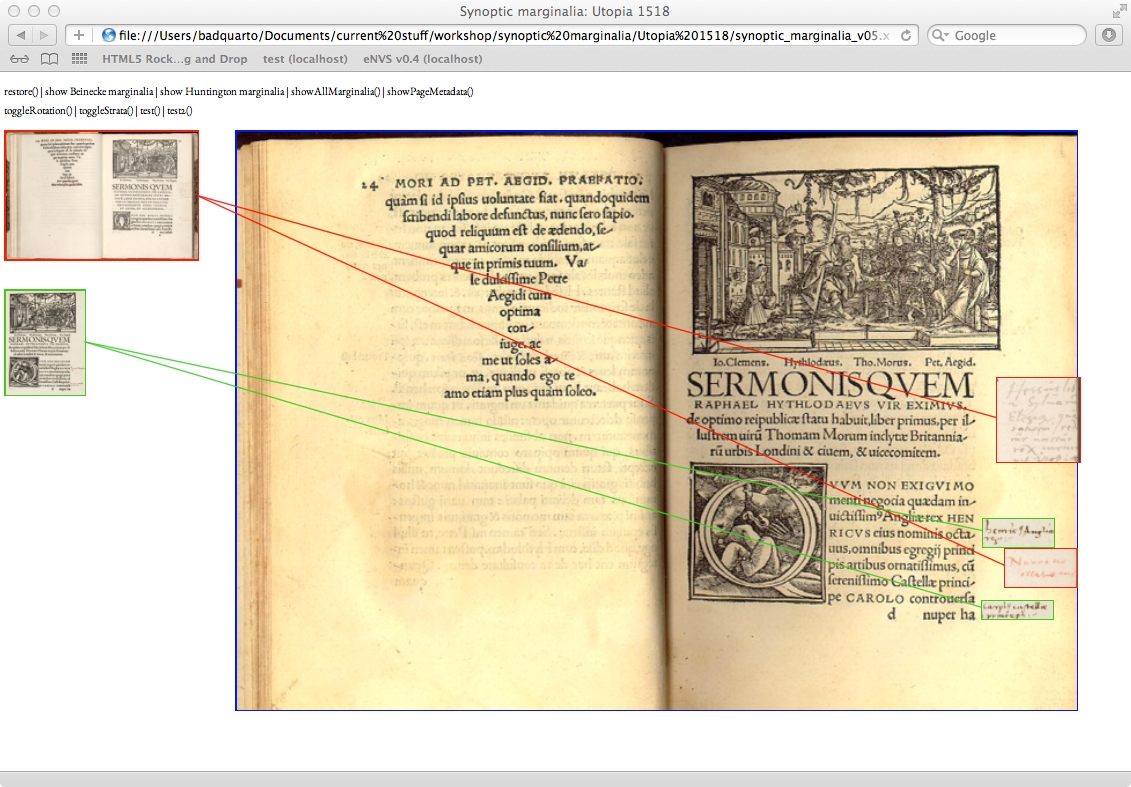Select the red-bordered book thumbnail
Screen dimensions: 1131x787
(102, 196)
